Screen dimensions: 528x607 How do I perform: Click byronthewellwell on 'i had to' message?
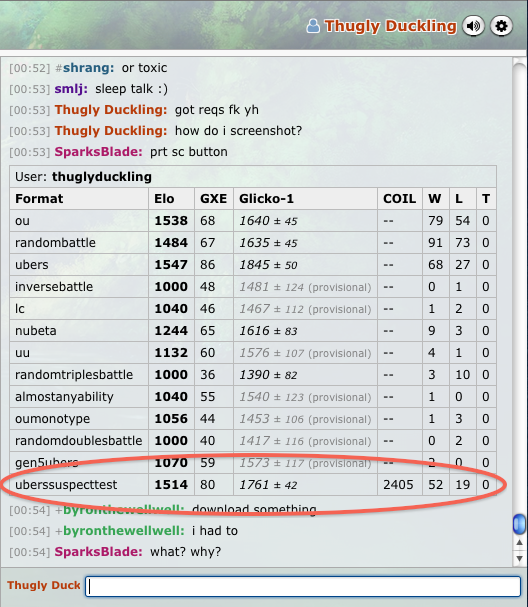tap(124, 531)
